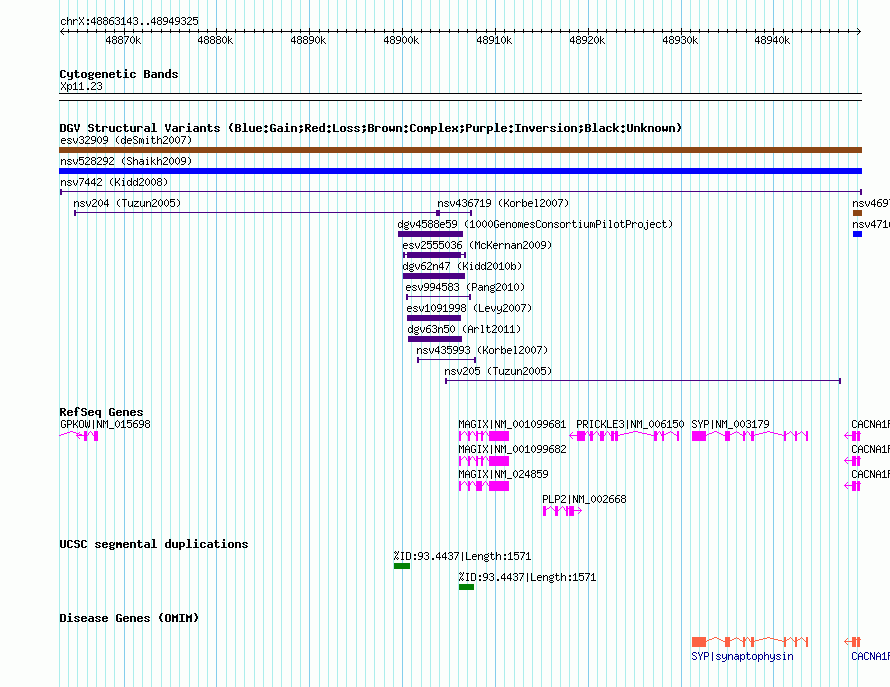Click the orange SYP OMIM gene glyph
Viewport: 890px width, 687px height.
point(750,642)
